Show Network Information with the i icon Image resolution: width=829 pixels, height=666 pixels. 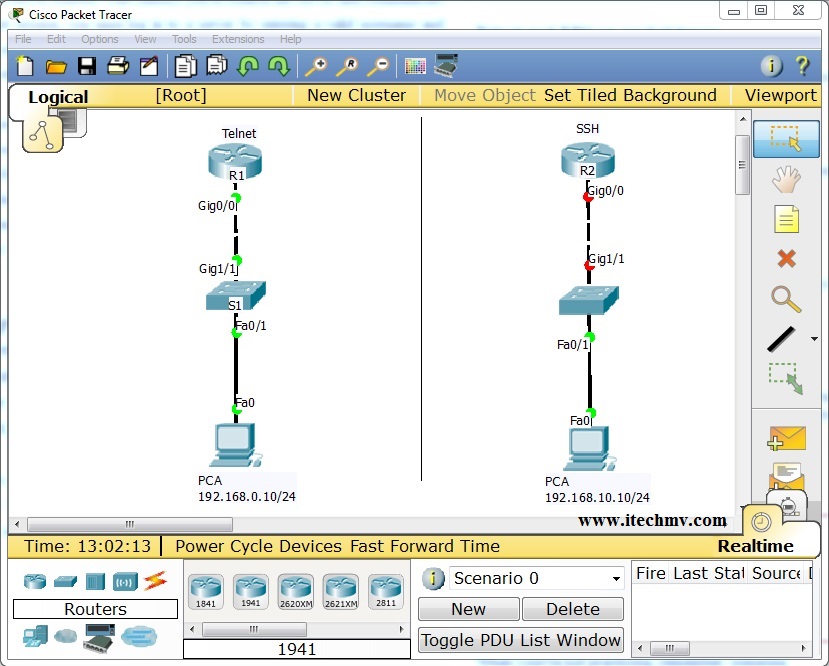tap(771, 66)
